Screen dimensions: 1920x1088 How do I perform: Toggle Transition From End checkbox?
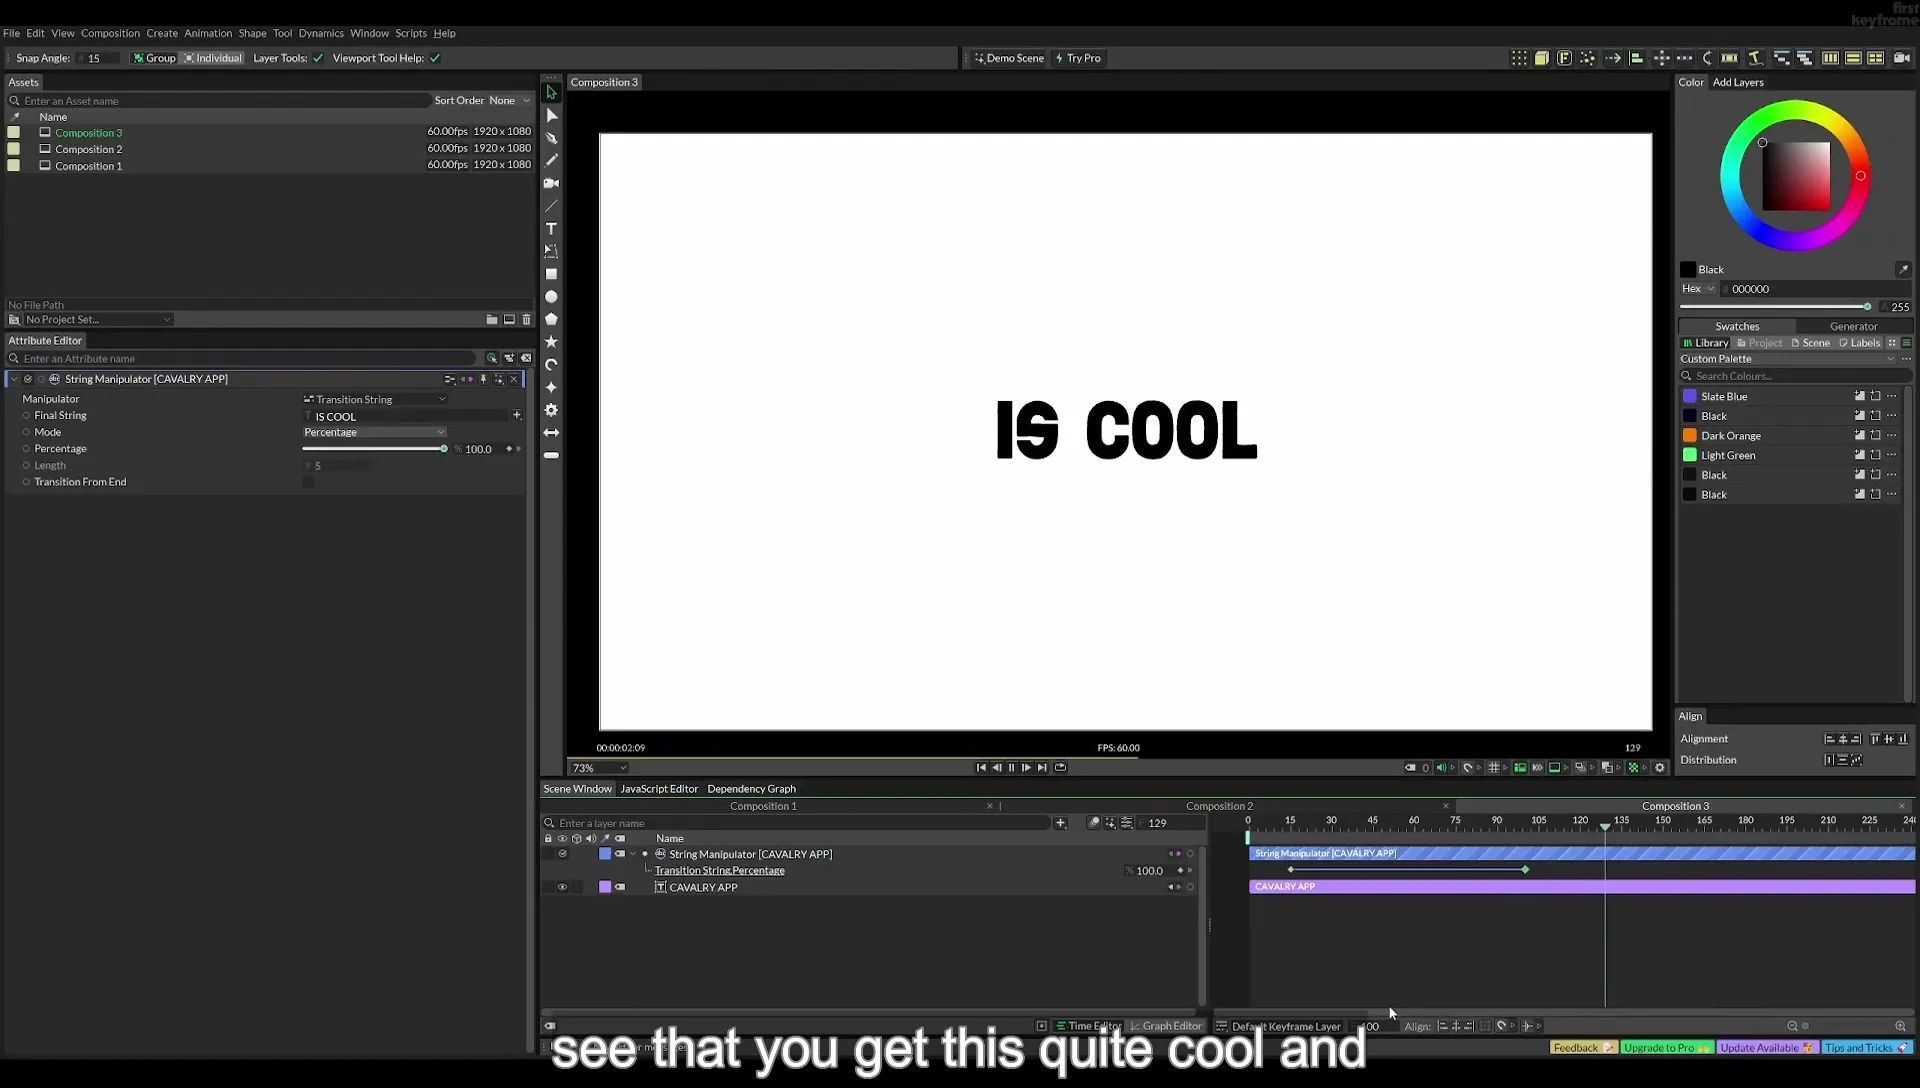pos(308,482)
